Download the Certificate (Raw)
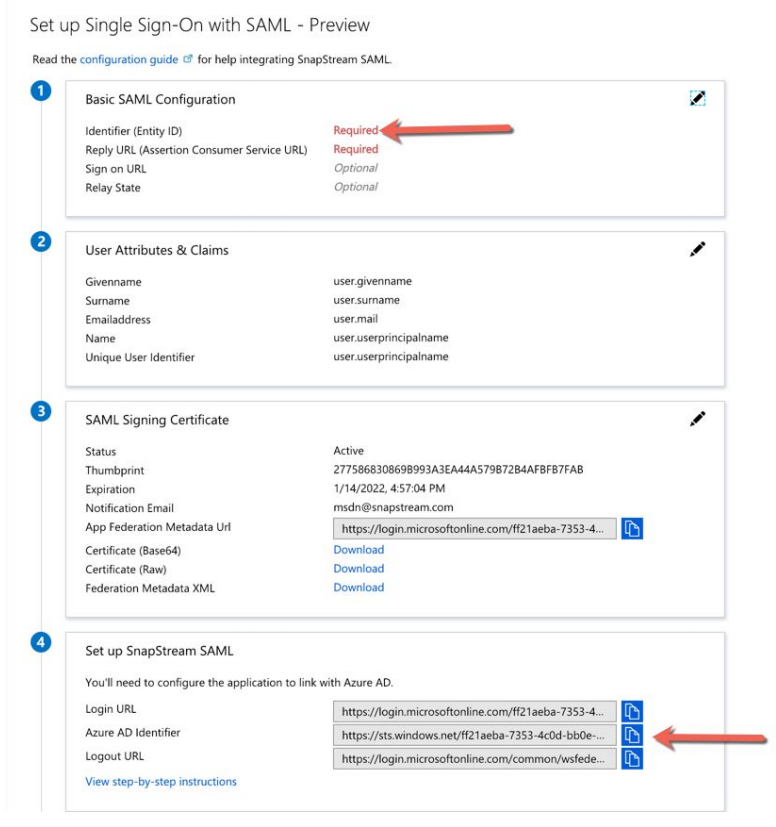The image size is (776, 827). click(359, 569)
